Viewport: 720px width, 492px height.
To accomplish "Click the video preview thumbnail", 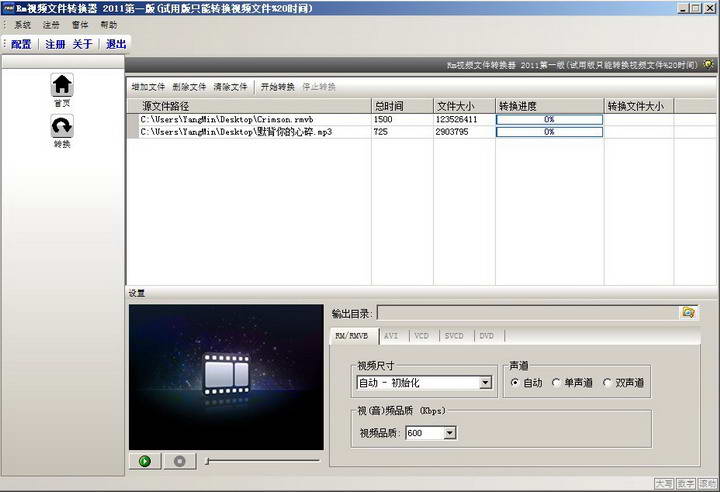I will tap(226, 377).
